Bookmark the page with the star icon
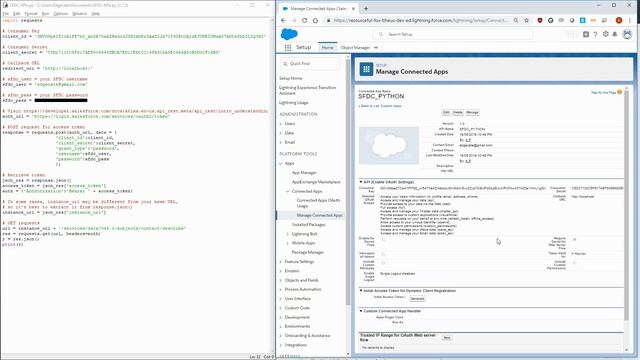 click(527, 20)
